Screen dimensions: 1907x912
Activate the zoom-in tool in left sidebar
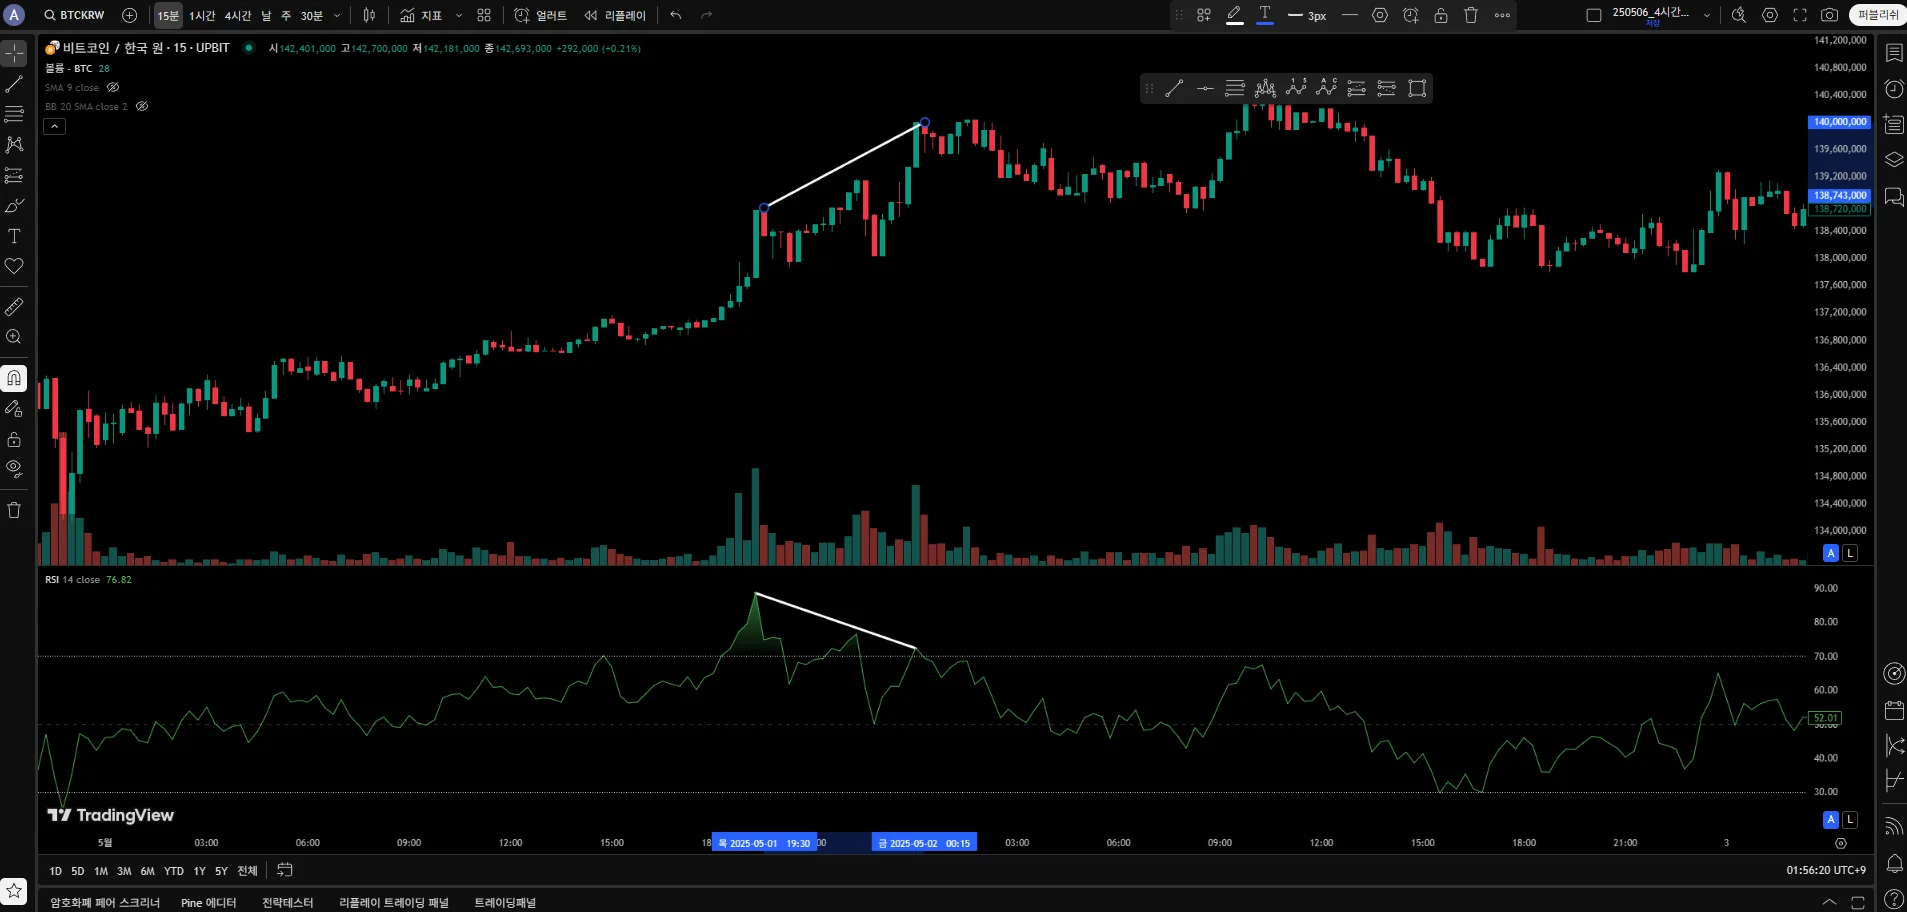pyautogui.click(x=14, y=337)
